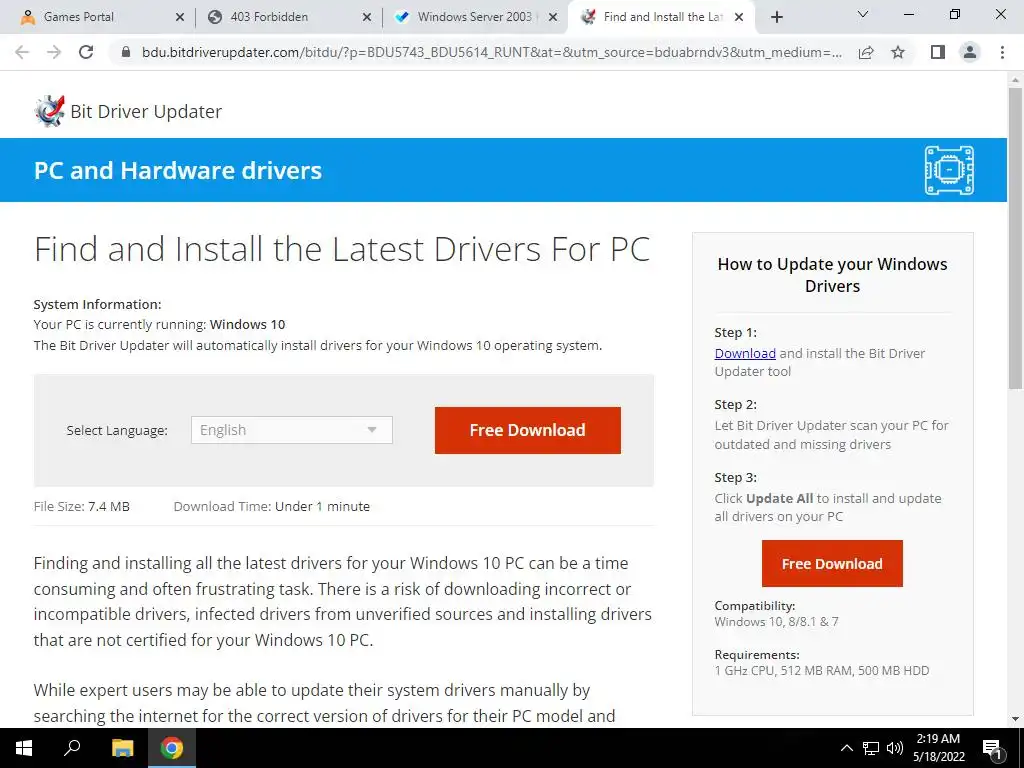
Task: Show hidden system tray icons
Action: click(846, 748)
